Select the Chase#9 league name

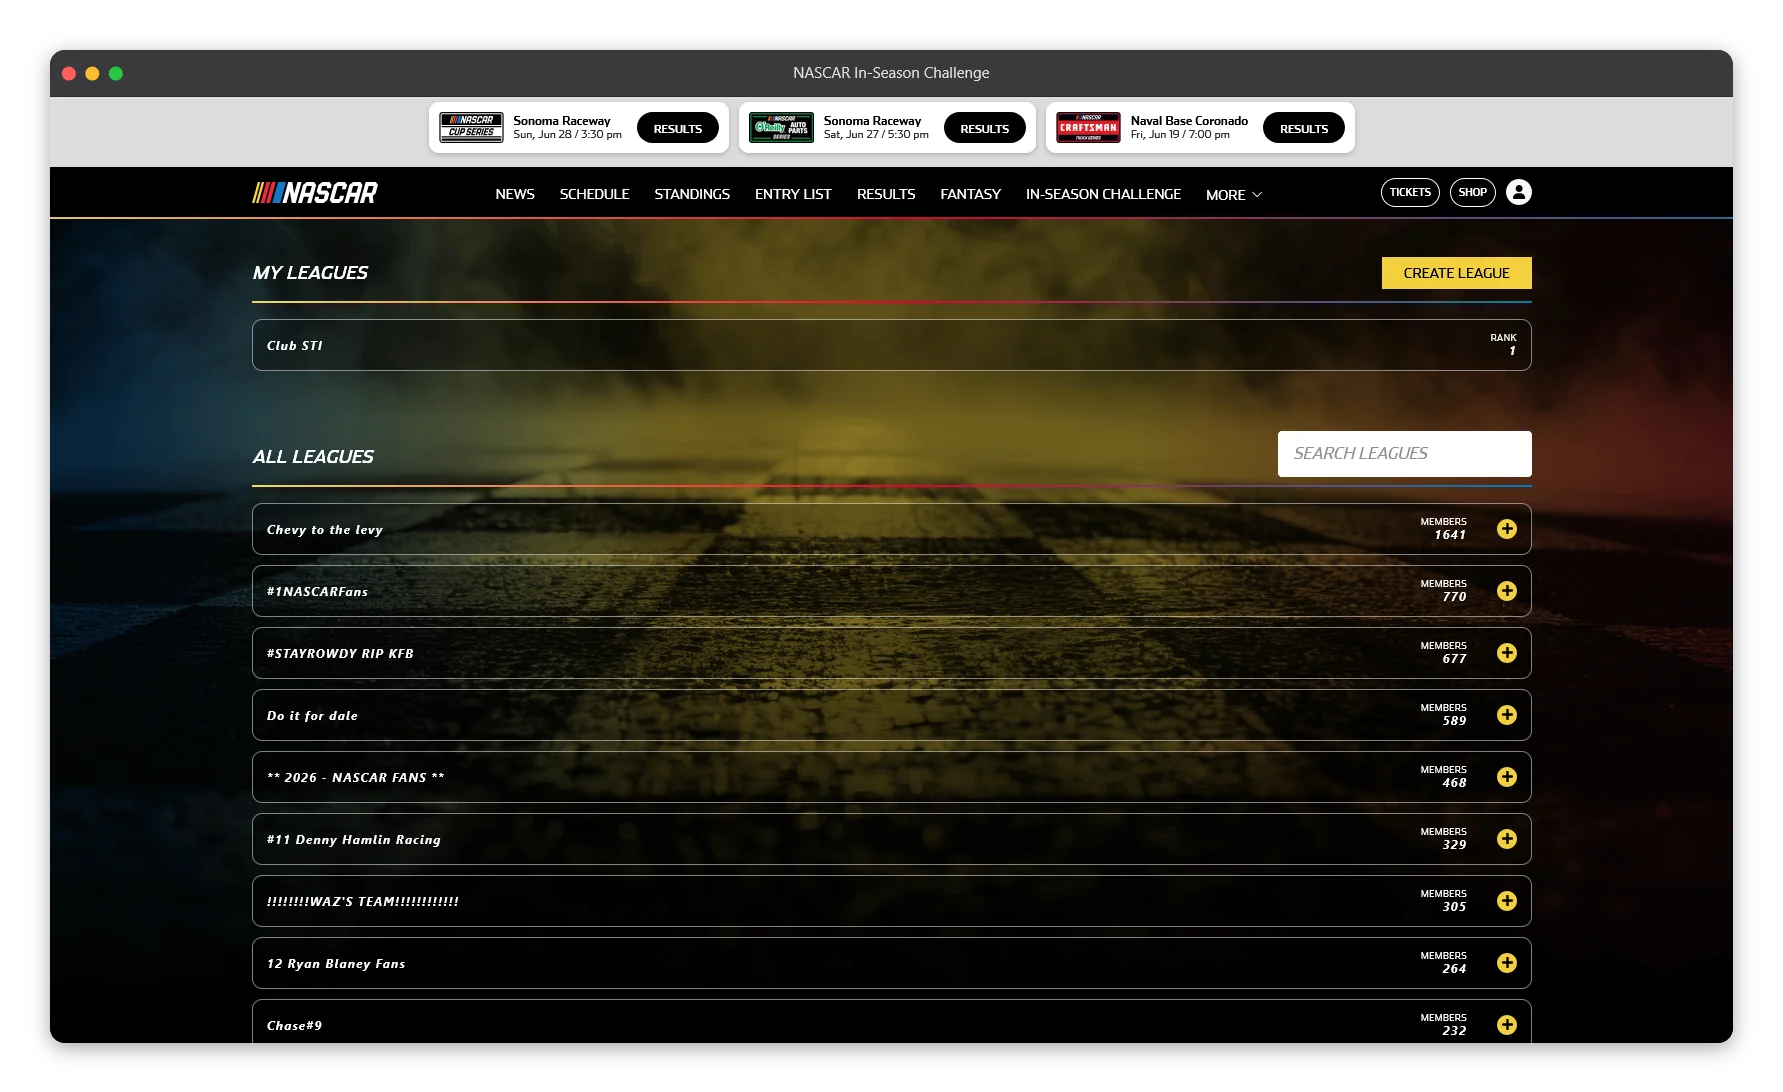tap(294, 1026)
